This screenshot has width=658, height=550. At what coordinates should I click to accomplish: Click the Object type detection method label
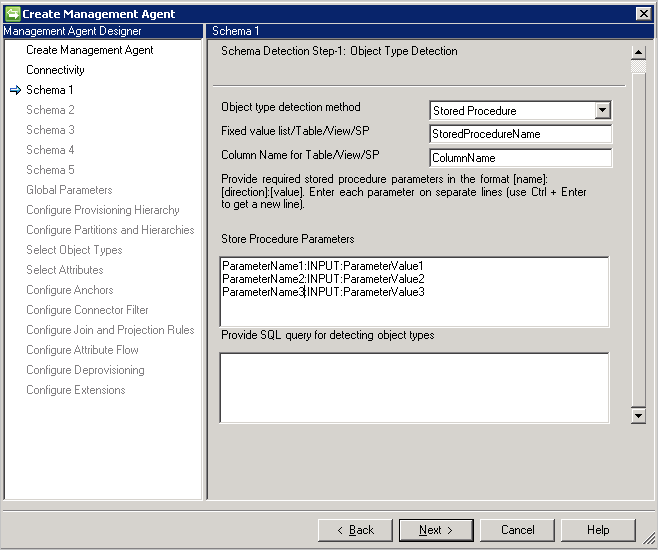[290, 107]
